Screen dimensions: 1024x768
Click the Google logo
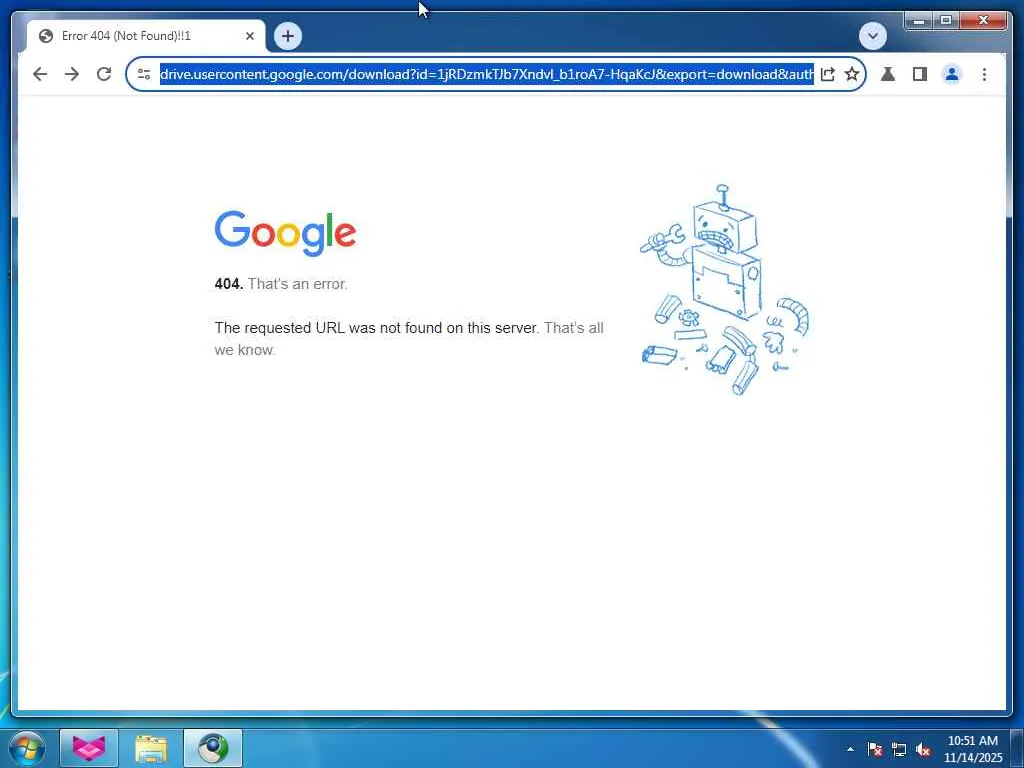click(285, 233)
